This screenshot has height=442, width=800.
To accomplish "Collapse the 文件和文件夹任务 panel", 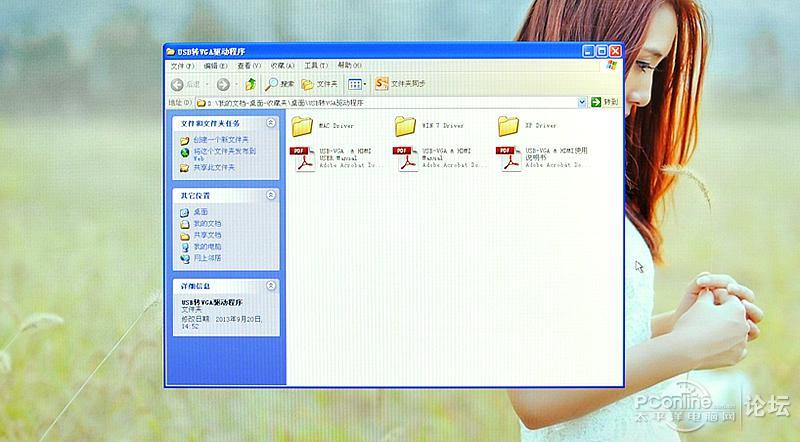I will point(271,122).
